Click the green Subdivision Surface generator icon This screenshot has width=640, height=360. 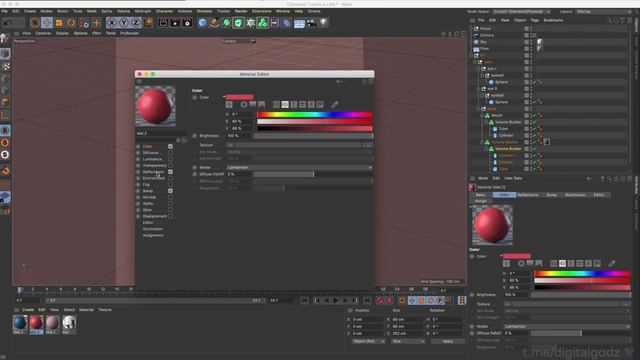[227, 23]
